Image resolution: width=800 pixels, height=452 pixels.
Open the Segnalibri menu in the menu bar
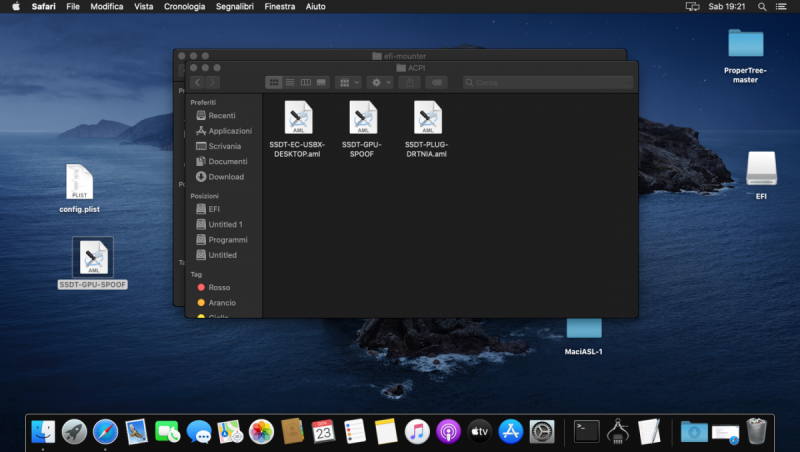point(235,6)
